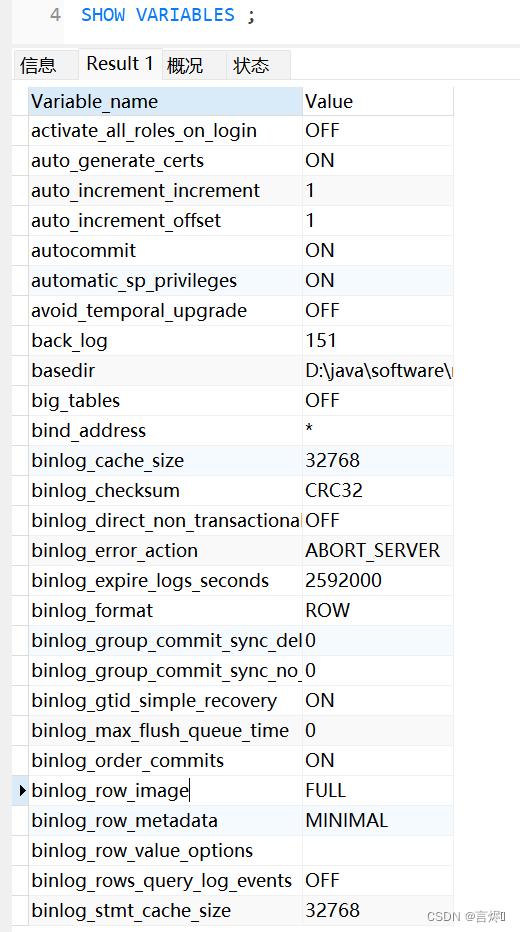520x932 pixels.
Task: Click the ON value of binlog_order_commits
Action: pyautogui.click(x=378, y=761)
